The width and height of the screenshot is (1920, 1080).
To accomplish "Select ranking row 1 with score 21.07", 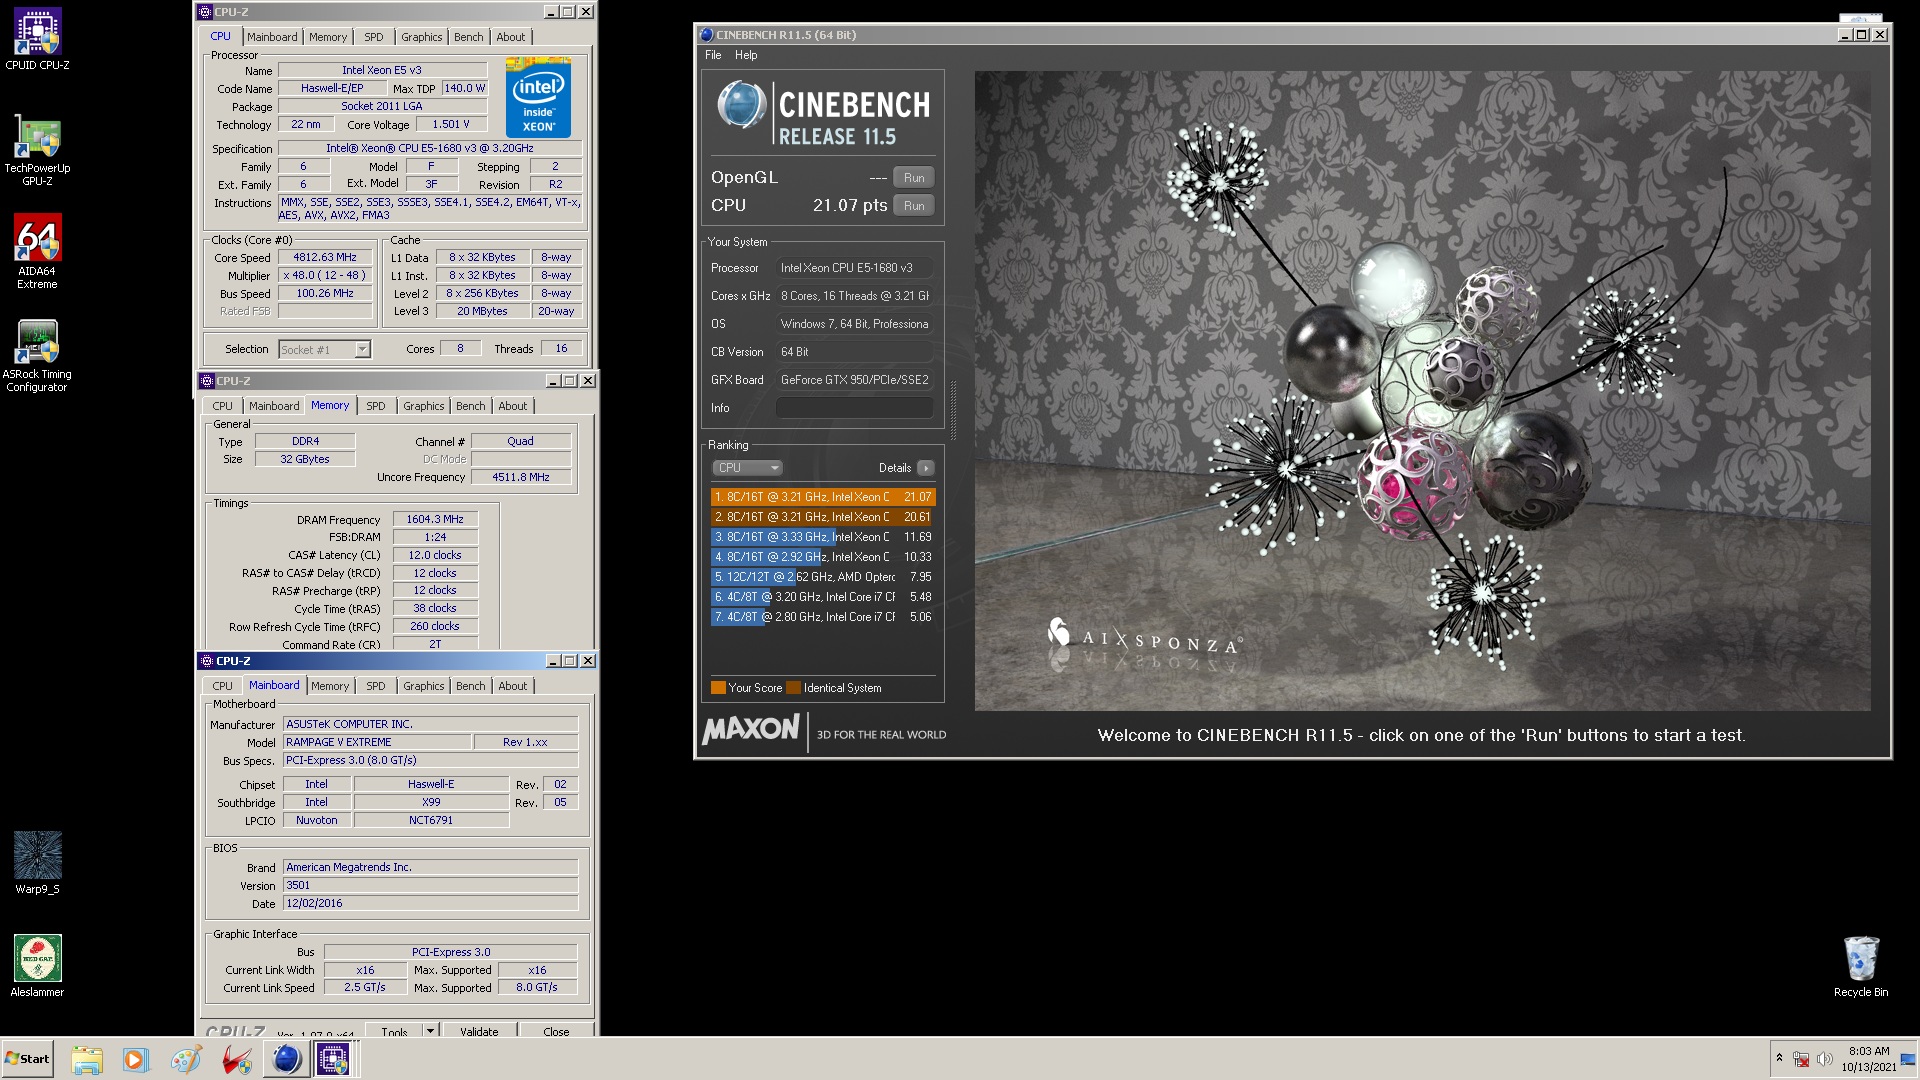I will point(823,497).
